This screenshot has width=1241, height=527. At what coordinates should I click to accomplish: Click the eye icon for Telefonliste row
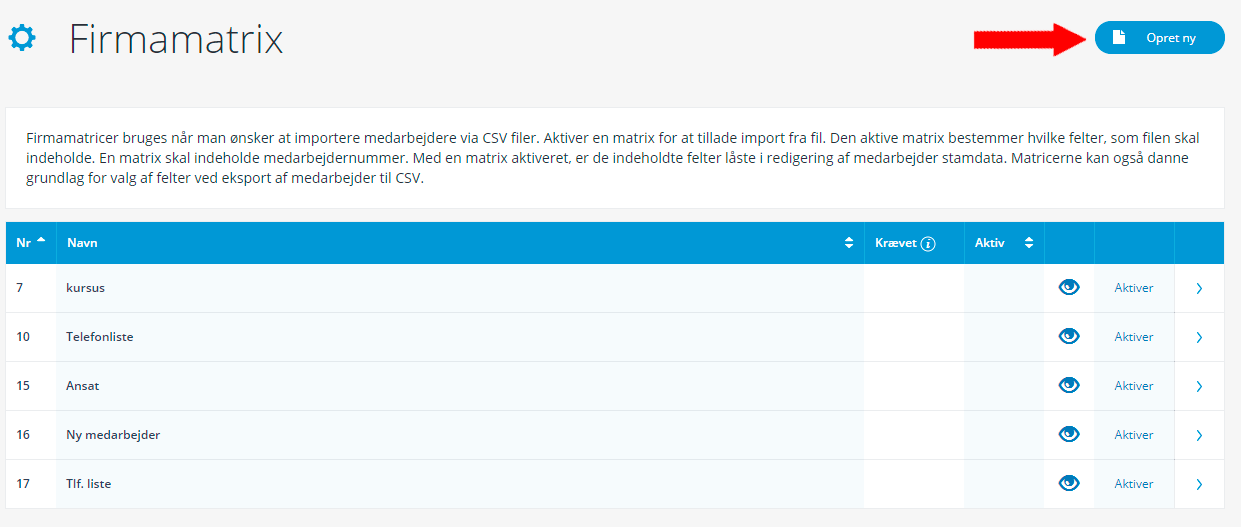(x=1069, y=337)
